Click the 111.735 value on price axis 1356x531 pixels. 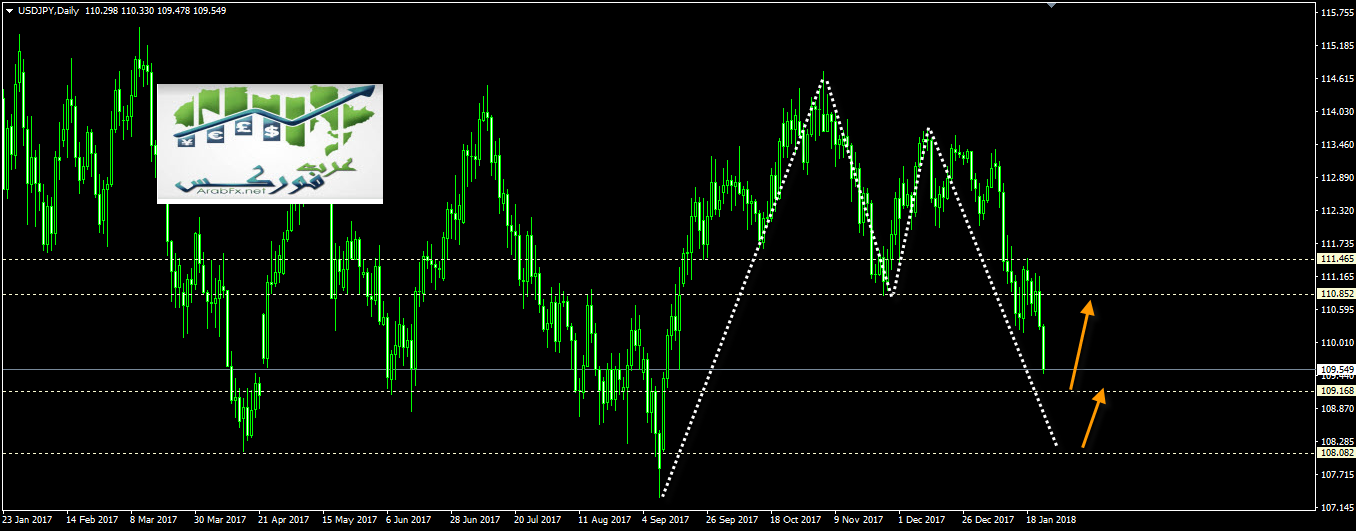click(x=1337, y=244)
